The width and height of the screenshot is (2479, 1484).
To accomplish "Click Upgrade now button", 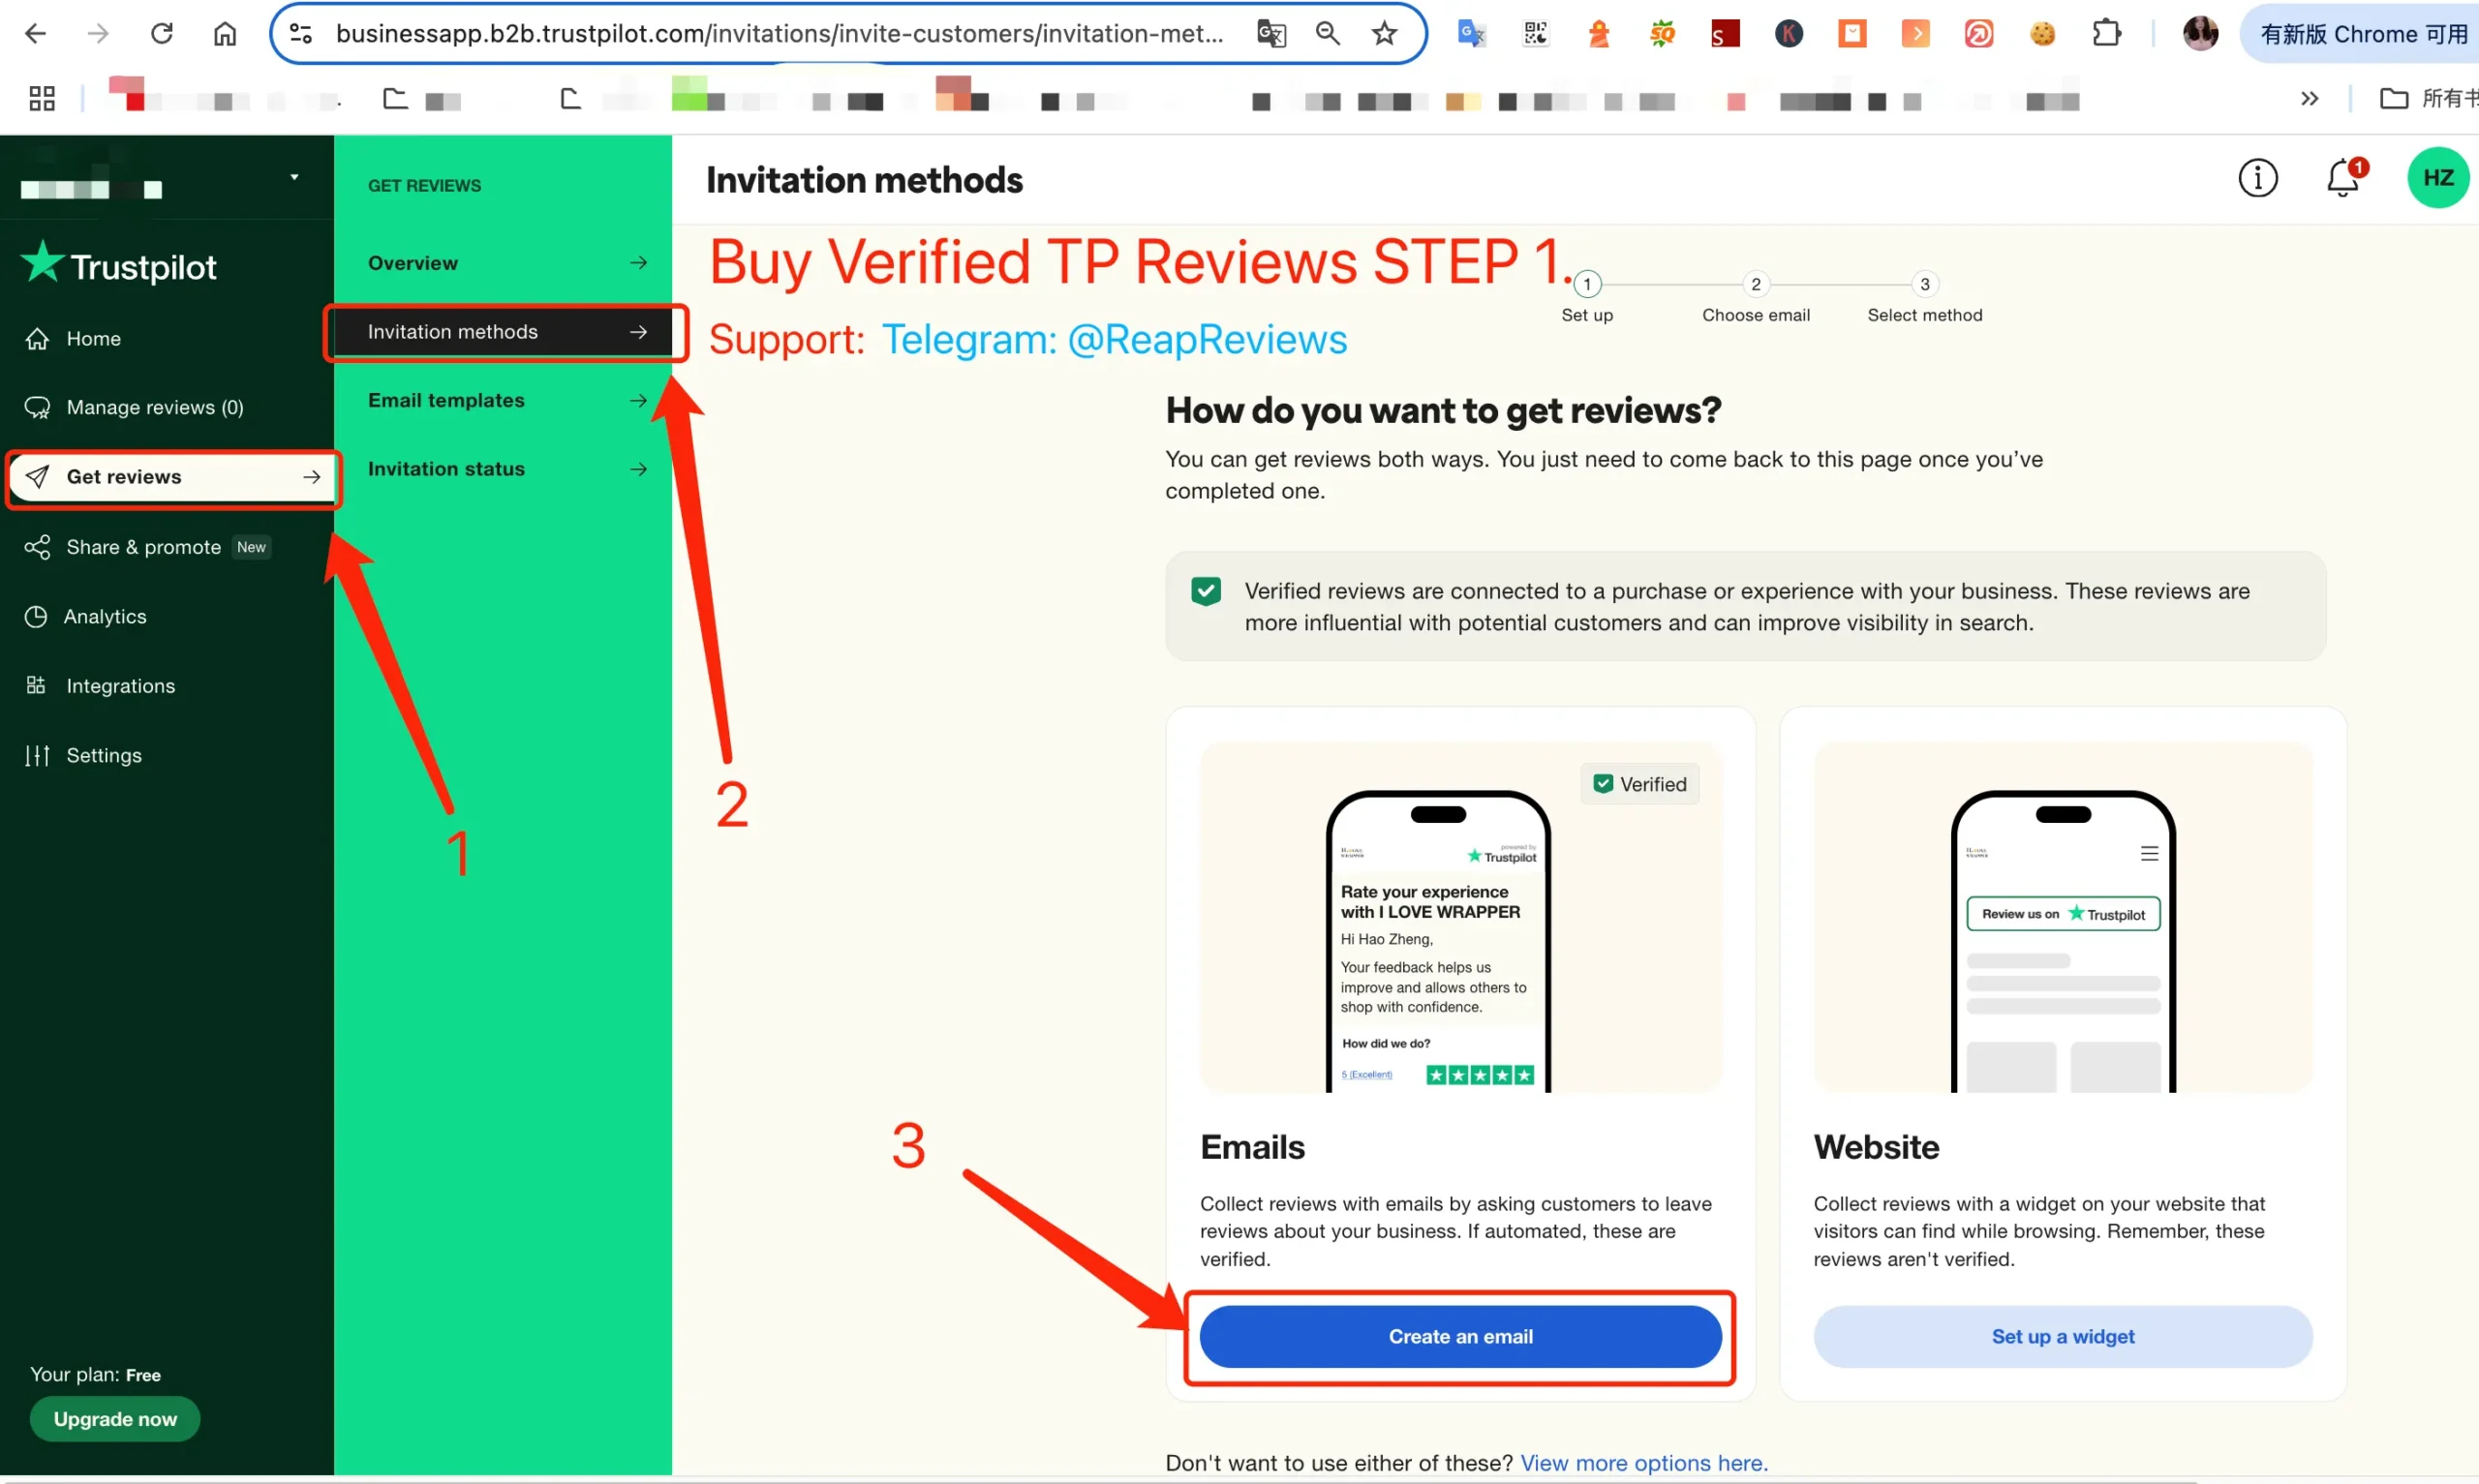I will [x=115, y=1418].
